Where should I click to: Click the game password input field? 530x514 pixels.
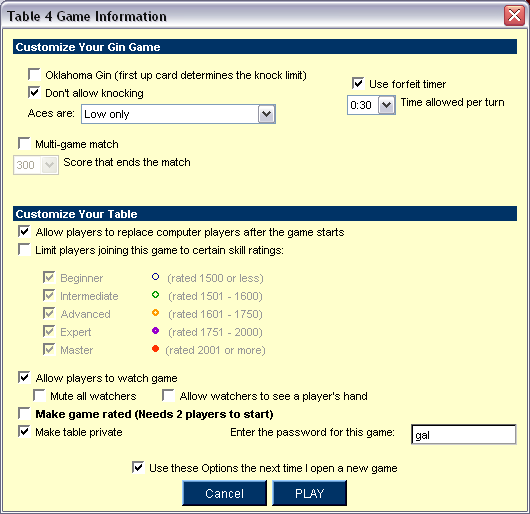click(x=463, y=434)
